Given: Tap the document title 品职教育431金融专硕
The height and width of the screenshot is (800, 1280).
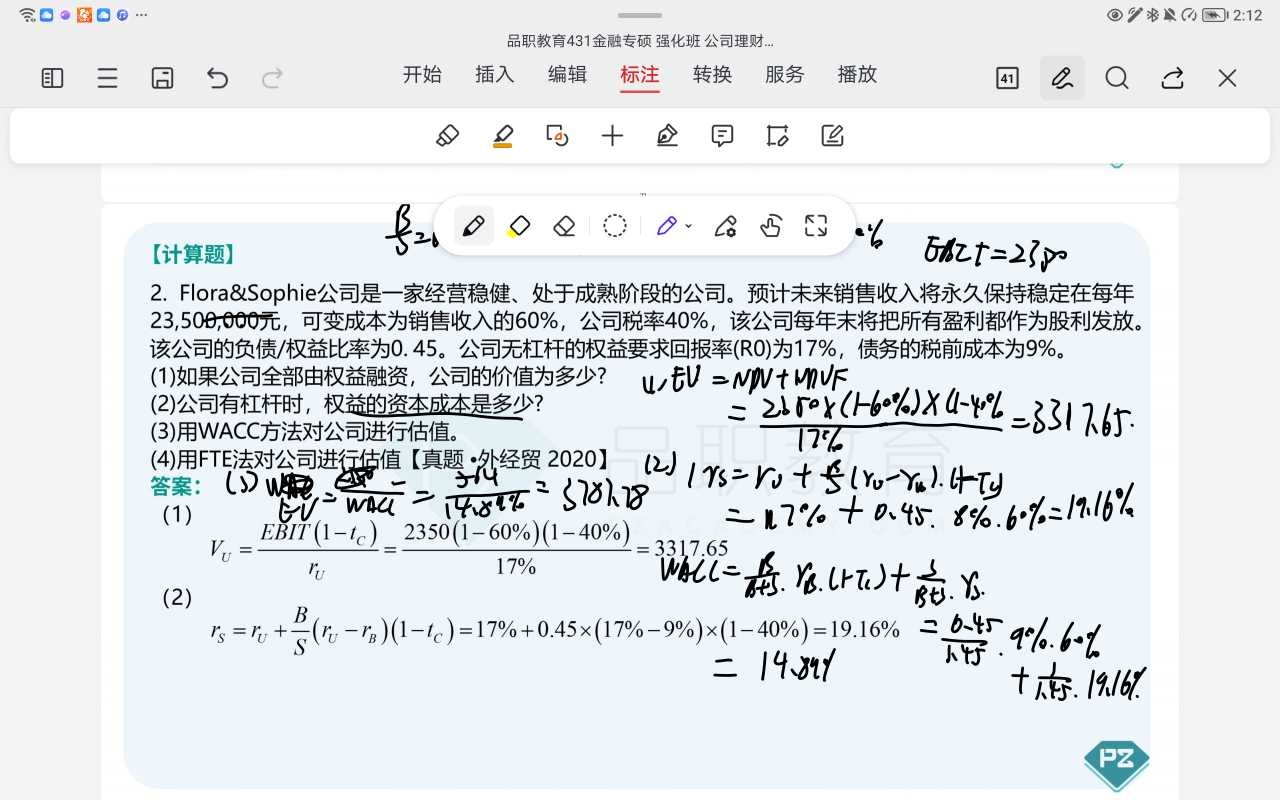Looking at the screenshot, I should 640,41.
